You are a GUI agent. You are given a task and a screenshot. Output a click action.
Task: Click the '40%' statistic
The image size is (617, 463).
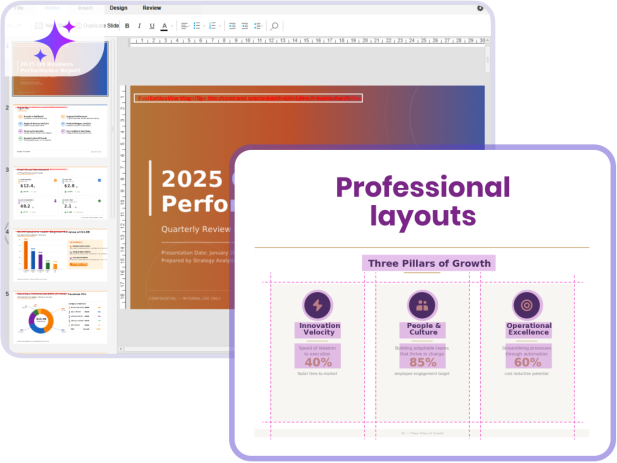tap(318, 362)
